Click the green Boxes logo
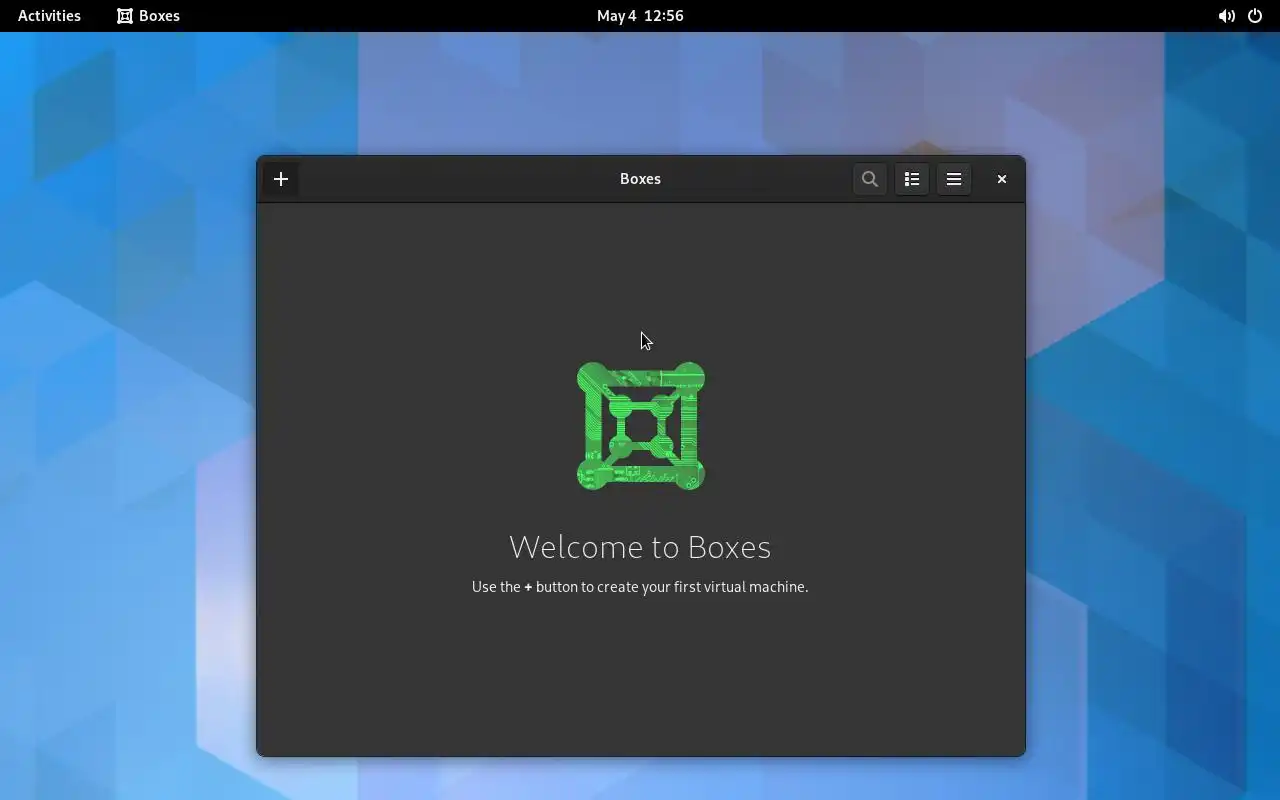Viewport: 1280px width, 800px height. [x=641, y=426]
